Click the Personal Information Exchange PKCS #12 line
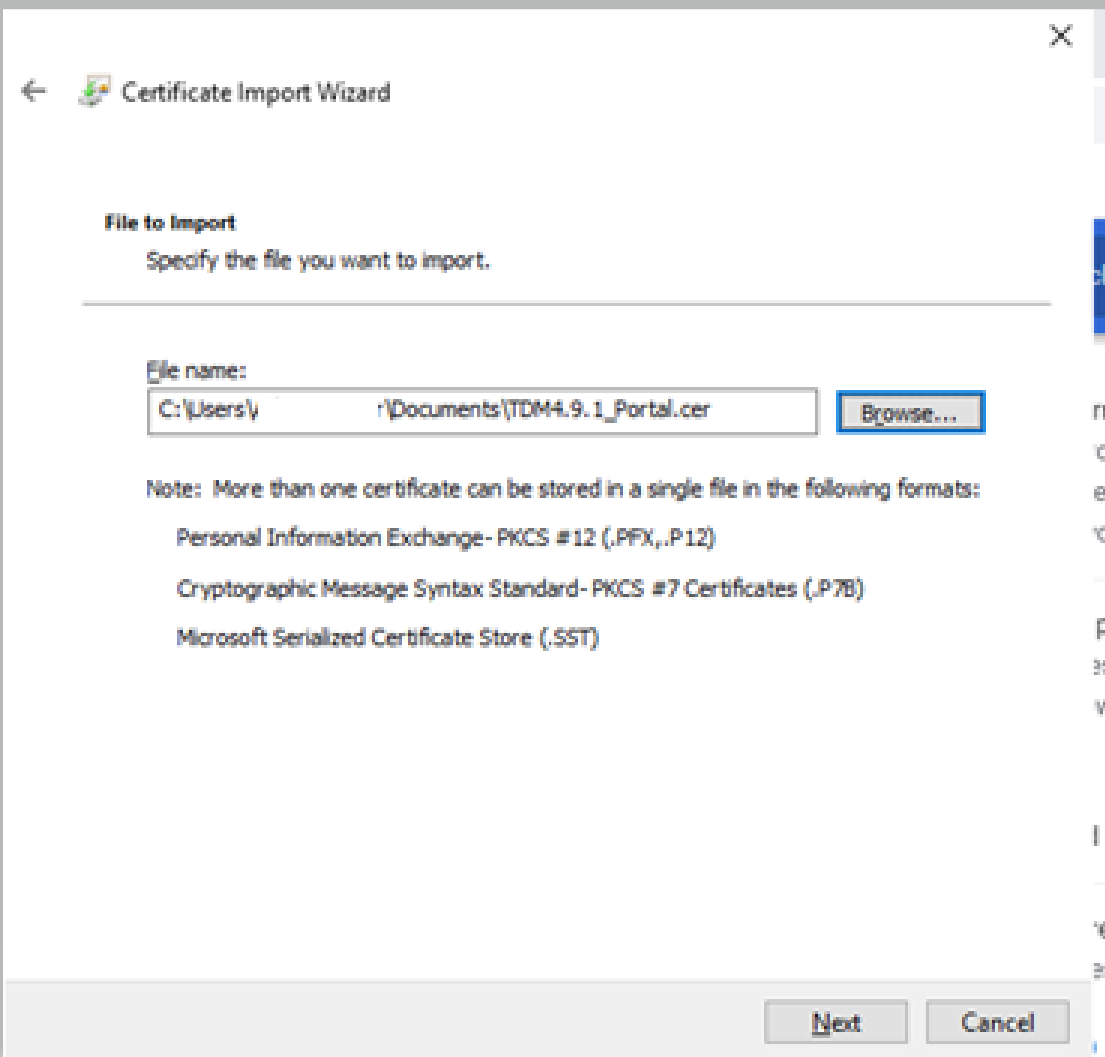Viewport: 1105px width, 1057px height. (x=446, y=538)
